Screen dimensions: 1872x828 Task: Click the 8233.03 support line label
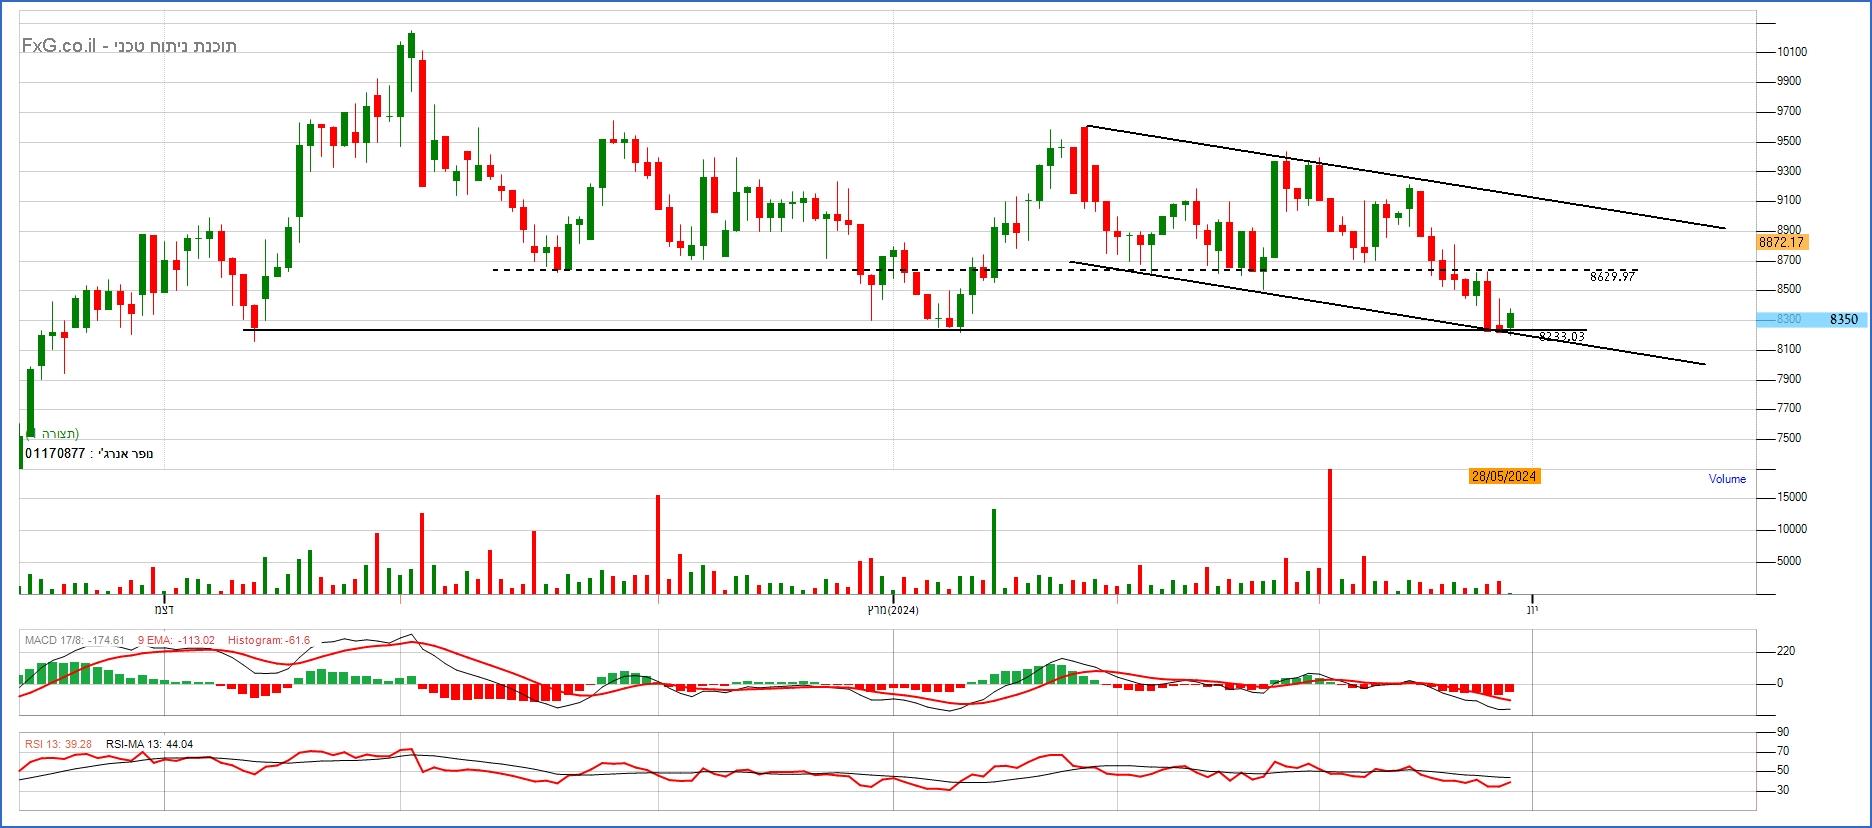1562,337
